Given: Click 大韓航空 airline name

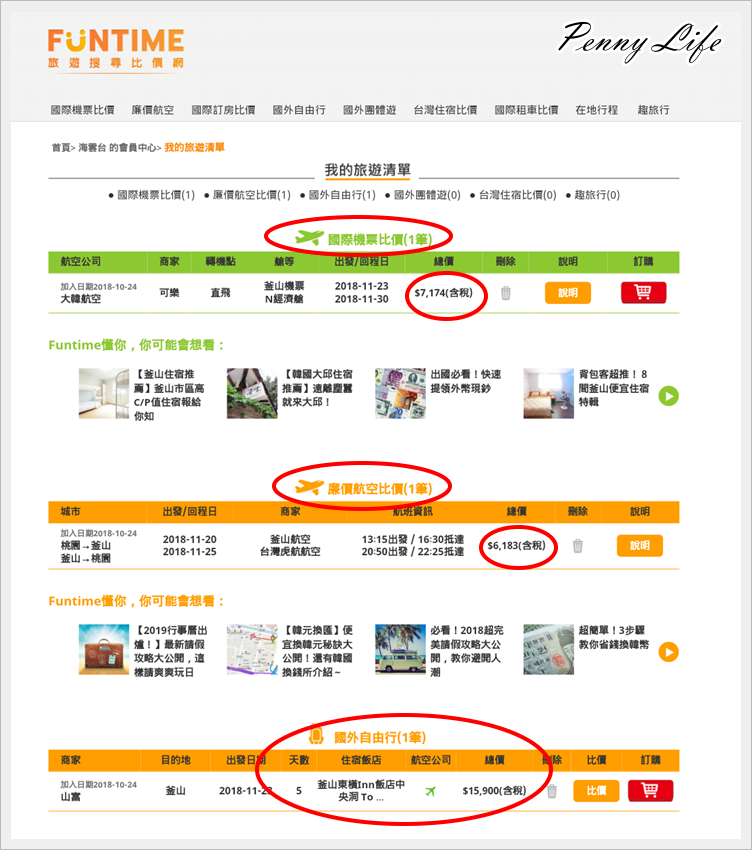Looking at the screenshot, I should pyautogui.click(x=81, y=299).
